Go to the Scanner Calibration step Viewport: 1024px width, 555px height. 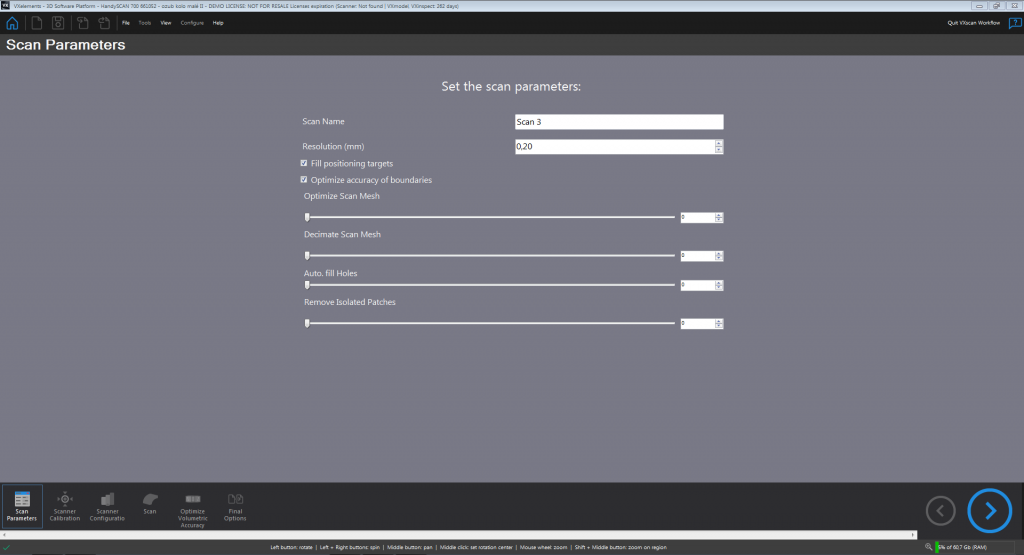click(65, 505)
